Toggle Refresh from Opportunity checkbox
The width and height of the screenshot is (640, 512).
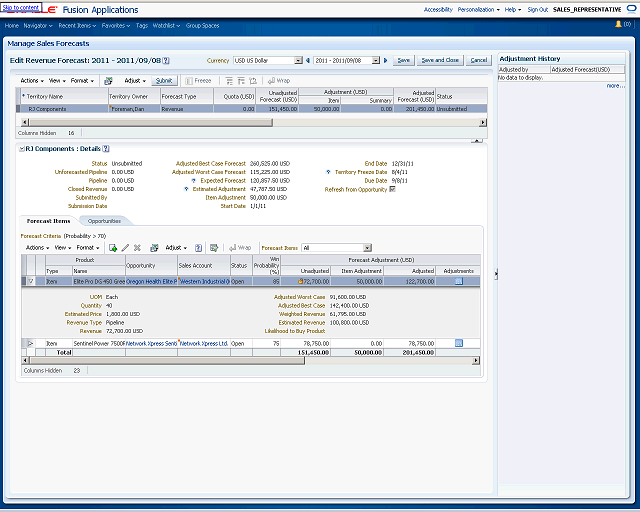click(x=392, y=189)
